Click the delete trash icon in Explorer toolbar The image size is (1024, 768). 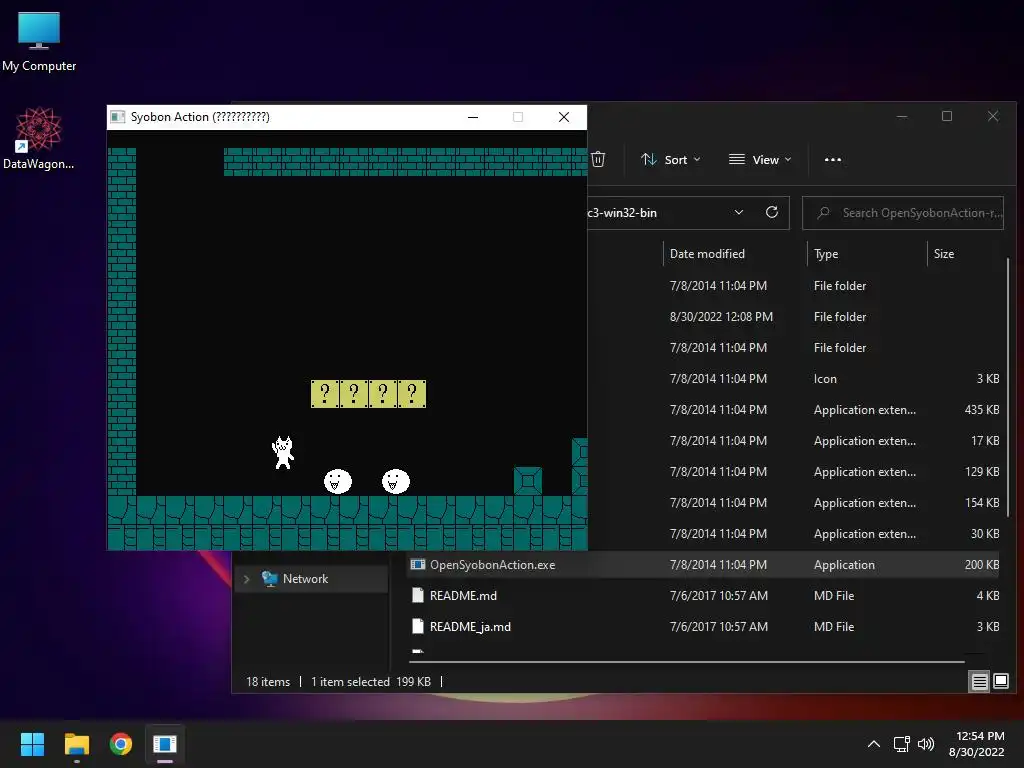coord(598,159)
